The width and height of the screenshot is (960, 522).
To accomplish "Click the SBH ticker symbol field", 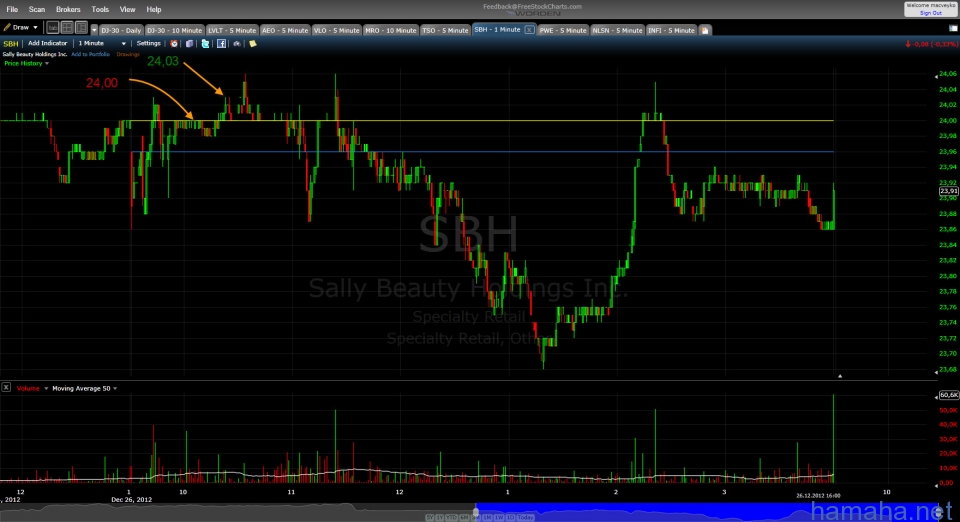I will (11, 43).
